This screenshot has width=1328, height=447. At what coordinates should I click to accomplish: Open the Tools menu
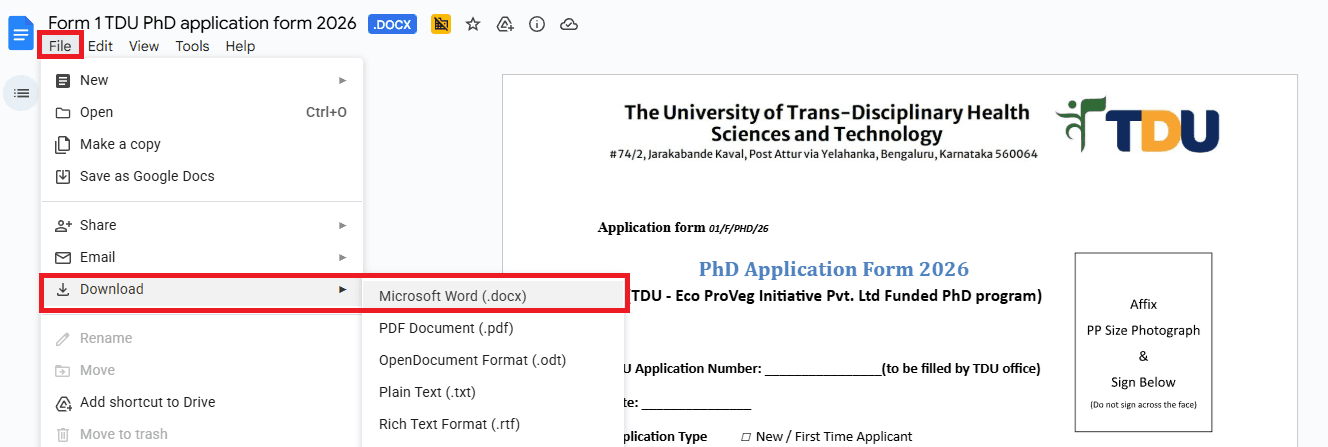coord(192,46)
